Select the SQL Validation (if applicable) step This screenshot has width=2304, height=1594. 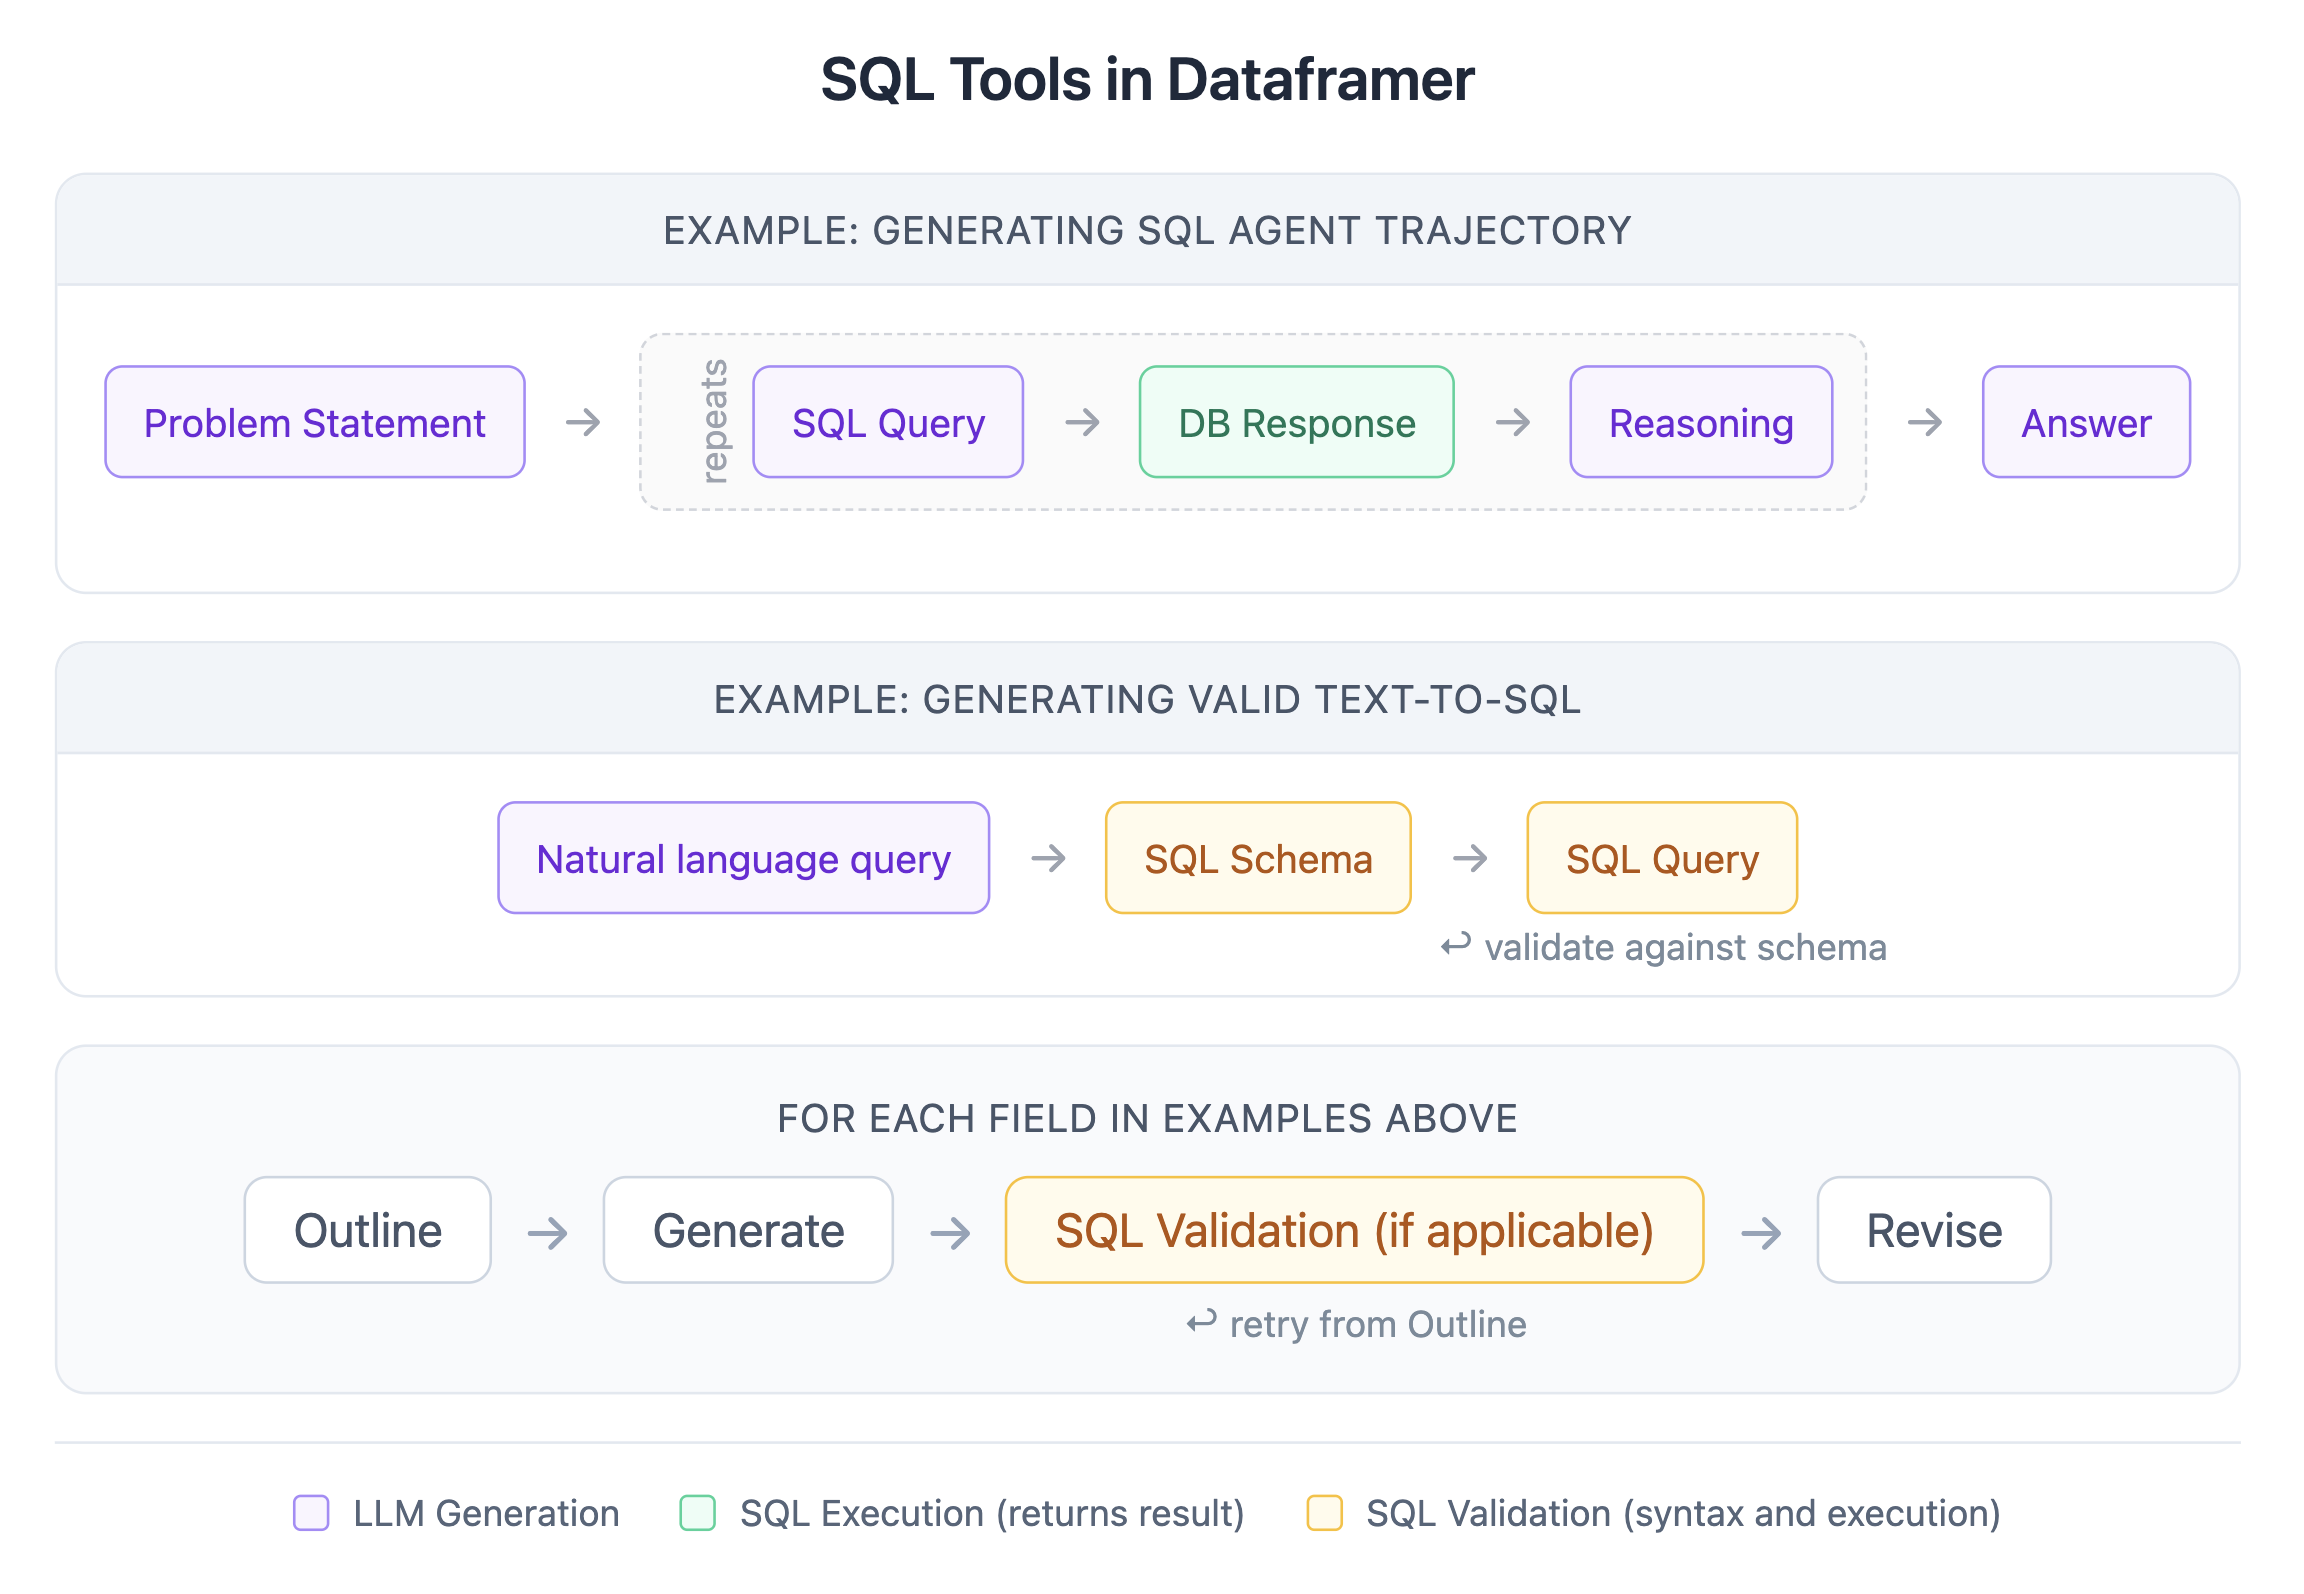point(1353,1230)
